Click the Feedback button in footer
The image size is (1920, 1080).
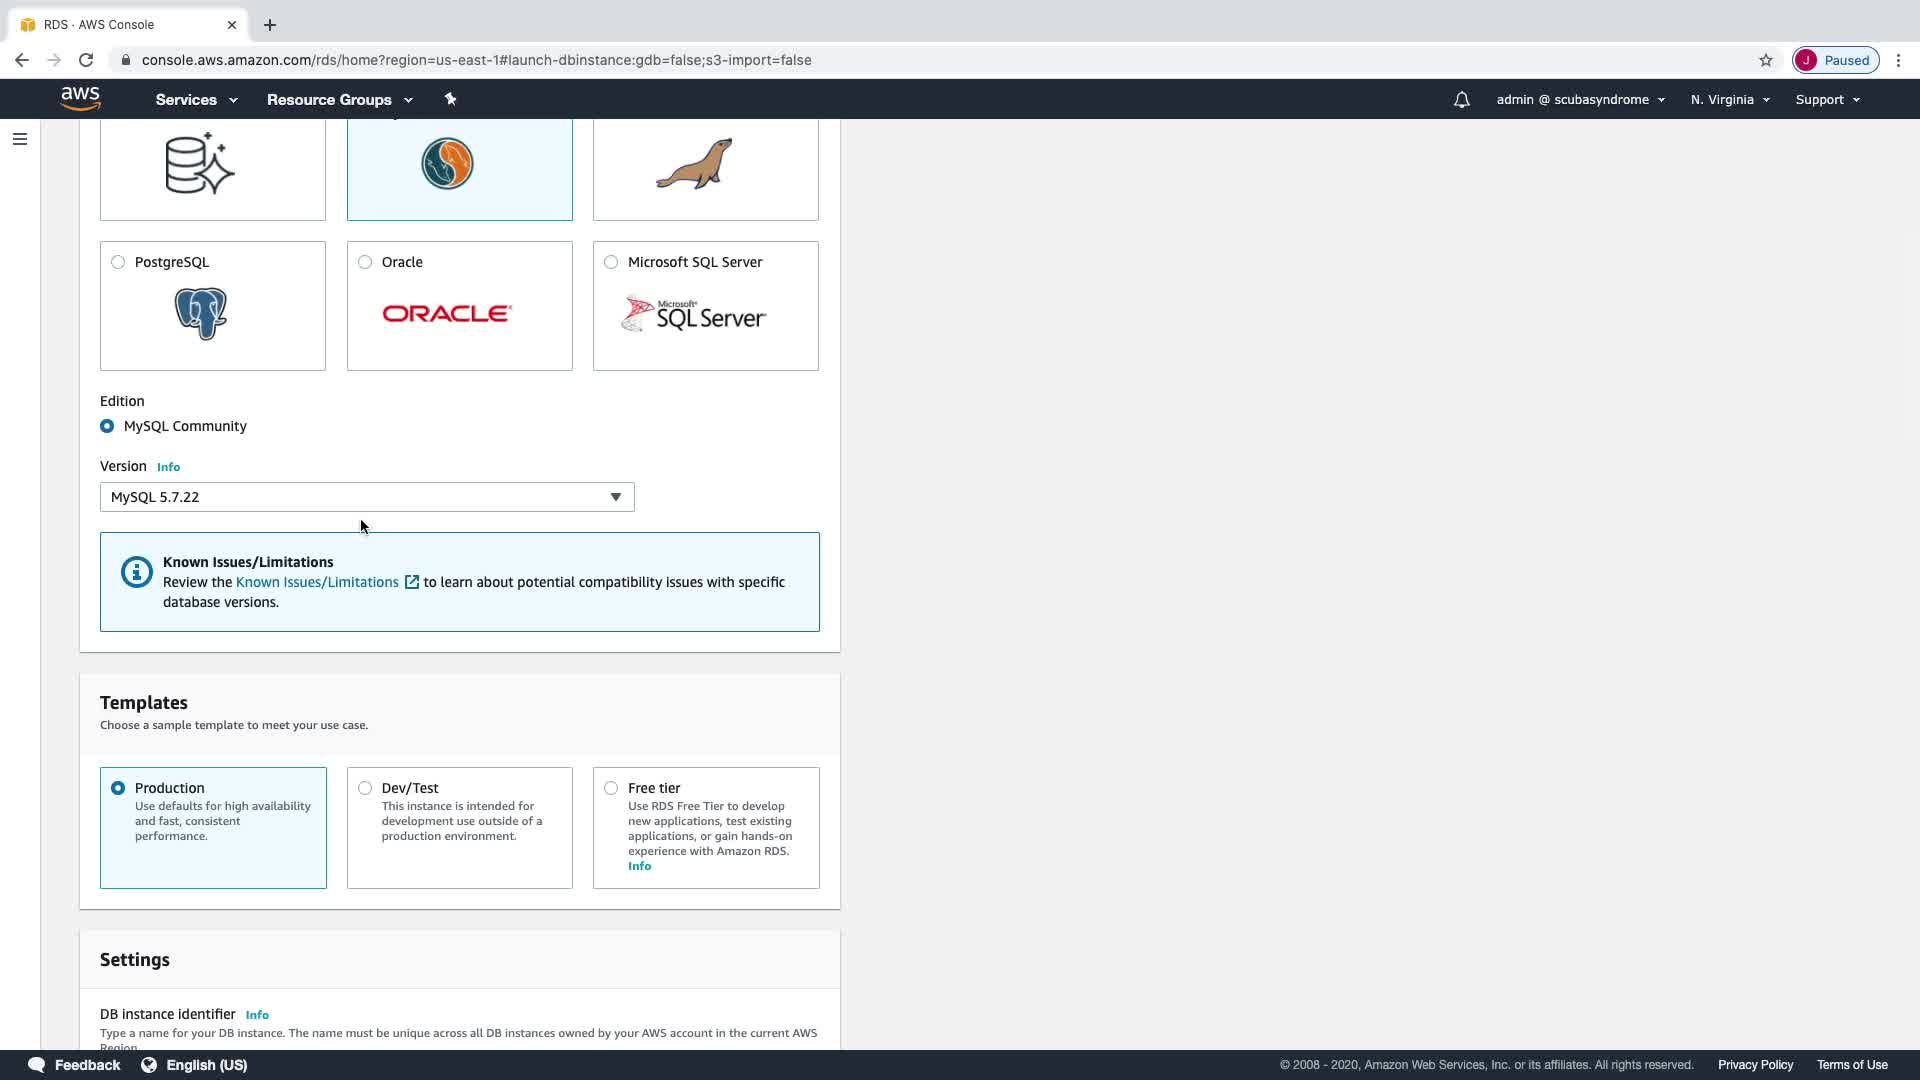[75, 1065]
